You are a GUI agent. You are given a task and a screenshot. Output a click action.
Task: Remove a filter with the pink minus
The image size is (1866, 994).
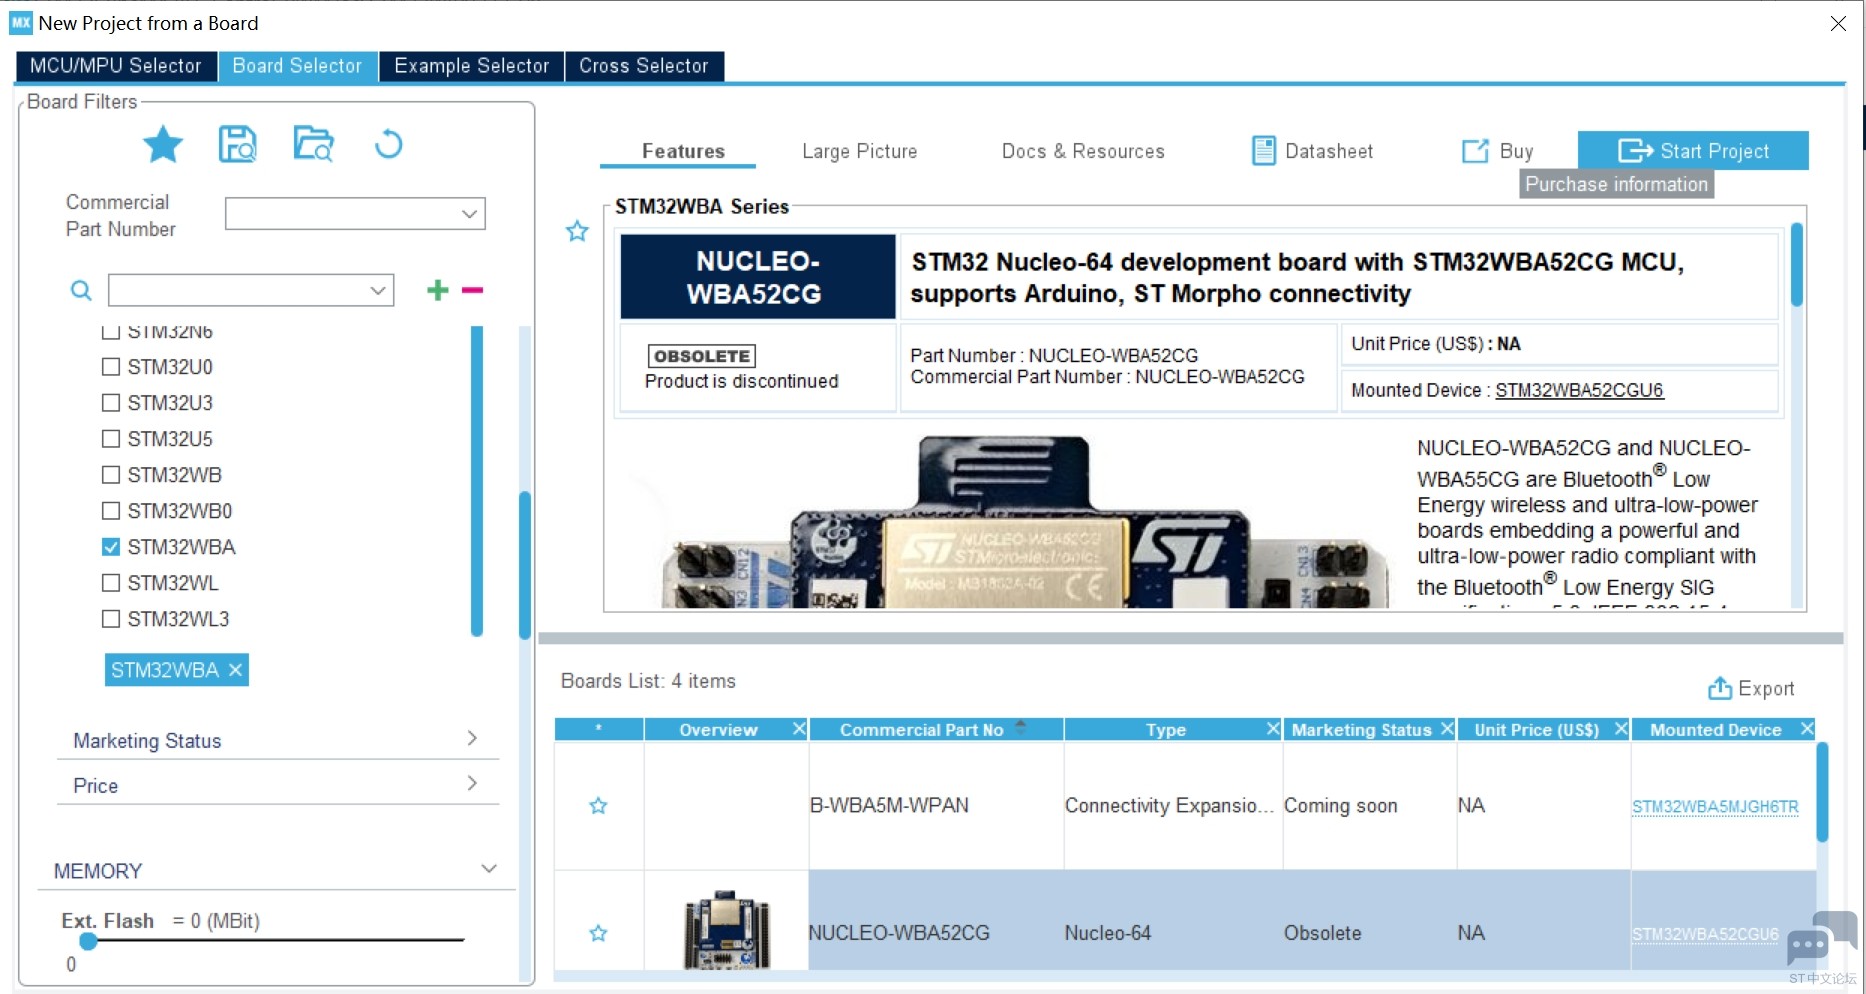tap(472, 290)
